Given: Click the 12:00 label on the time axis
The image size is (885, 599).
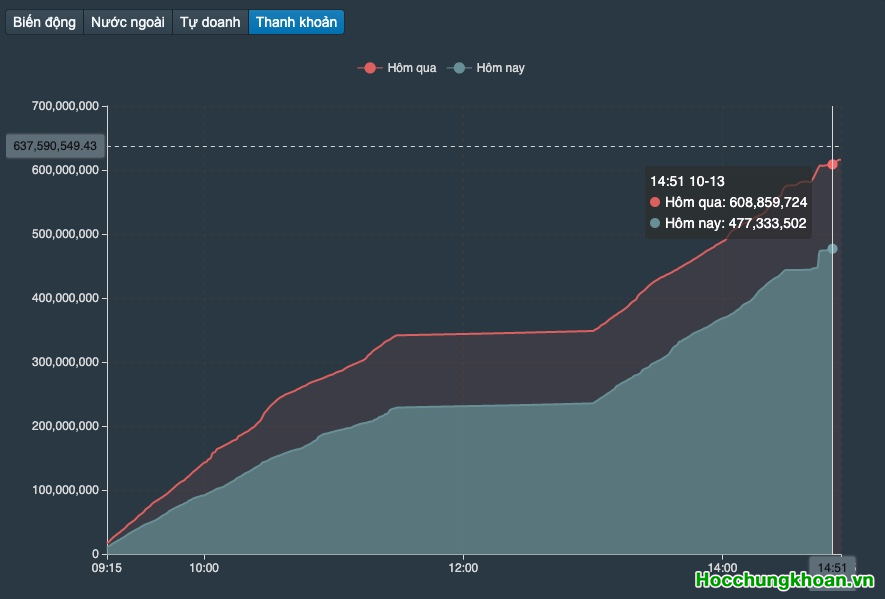Looking at the screenshot, I should point(463,568).
